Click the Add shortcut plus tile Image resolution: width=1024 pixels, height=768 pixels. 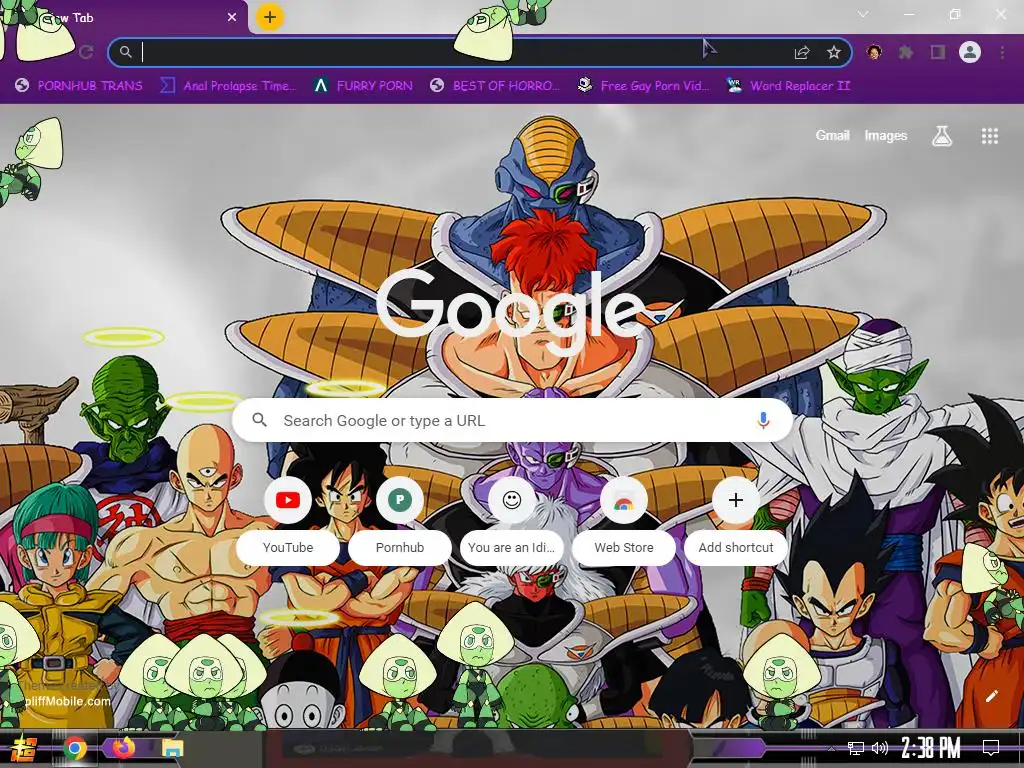(735, 523)
